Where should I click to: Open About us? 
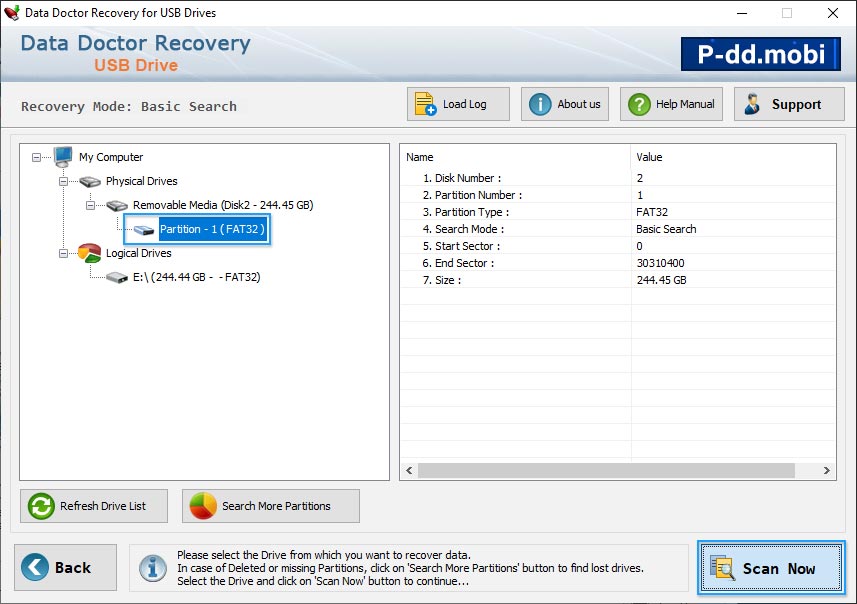coord(565,104)
